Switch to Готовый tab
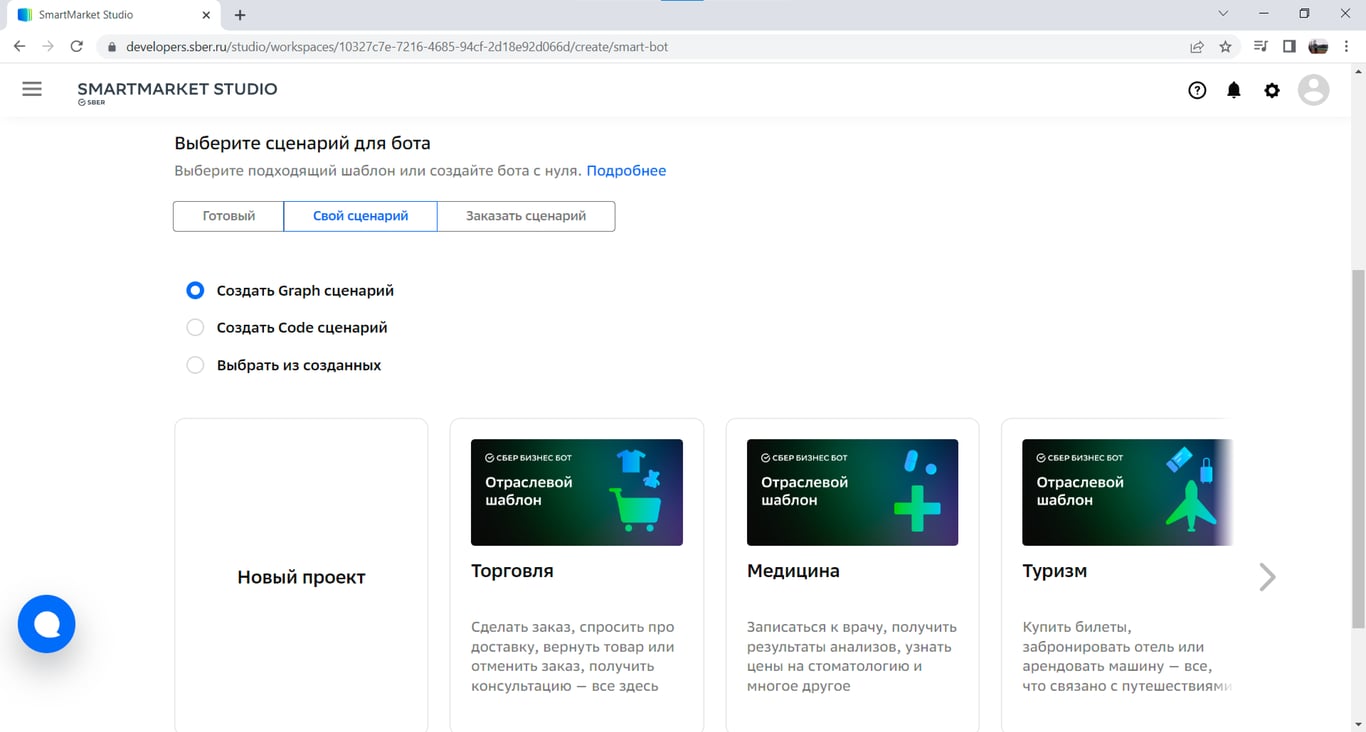The height and width of the screenshot is (732, 1366). click(229, 216)
